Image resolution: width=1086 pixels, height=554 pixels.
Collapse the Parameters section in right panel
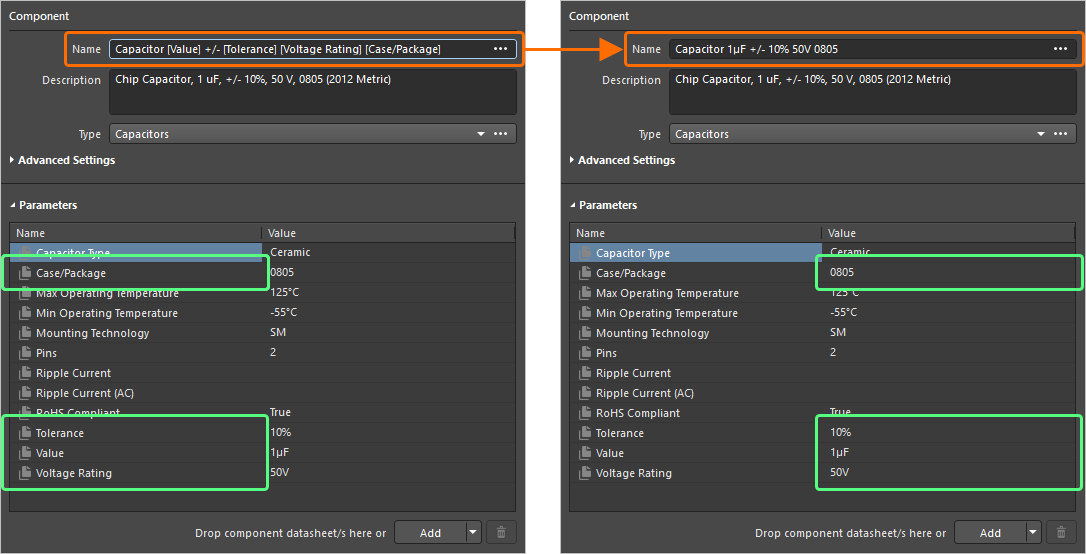(572, 205)
